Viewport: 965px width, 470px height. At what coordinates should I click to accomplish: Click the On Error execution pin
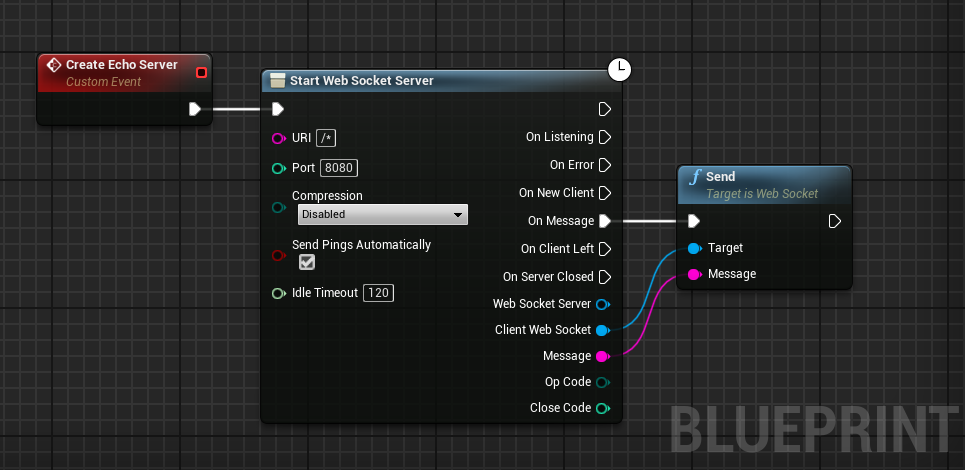(605, 165)
